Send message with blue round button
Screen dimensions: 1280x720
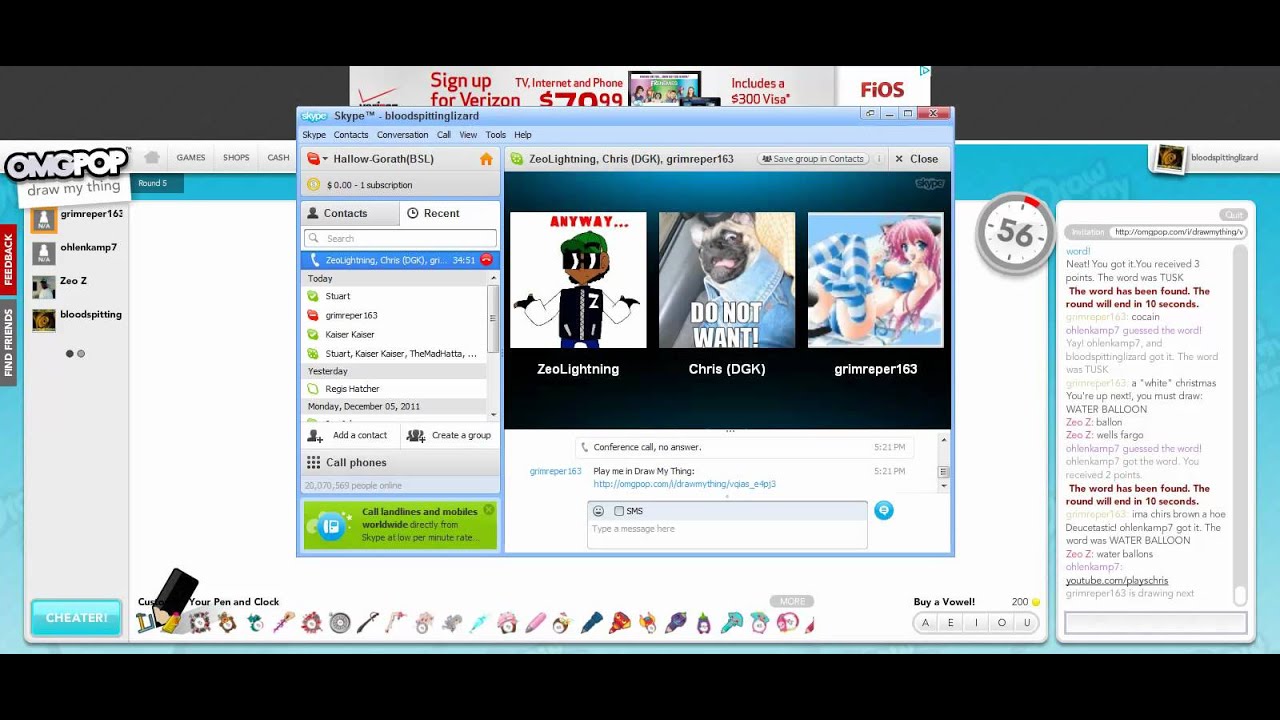point(883,511)
